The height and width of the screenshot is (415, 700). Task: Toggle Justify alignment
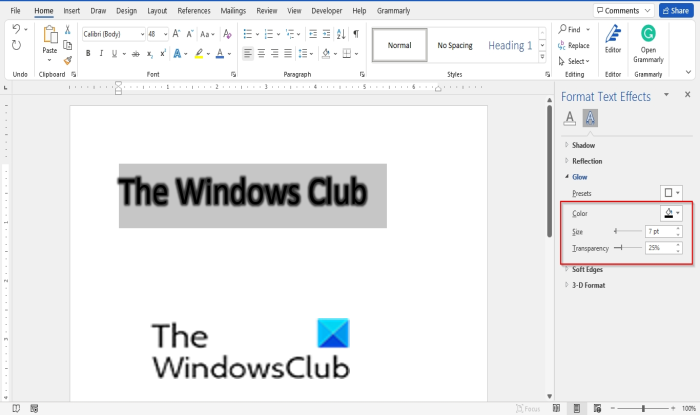pyautogui.click(x=288, y=54)
